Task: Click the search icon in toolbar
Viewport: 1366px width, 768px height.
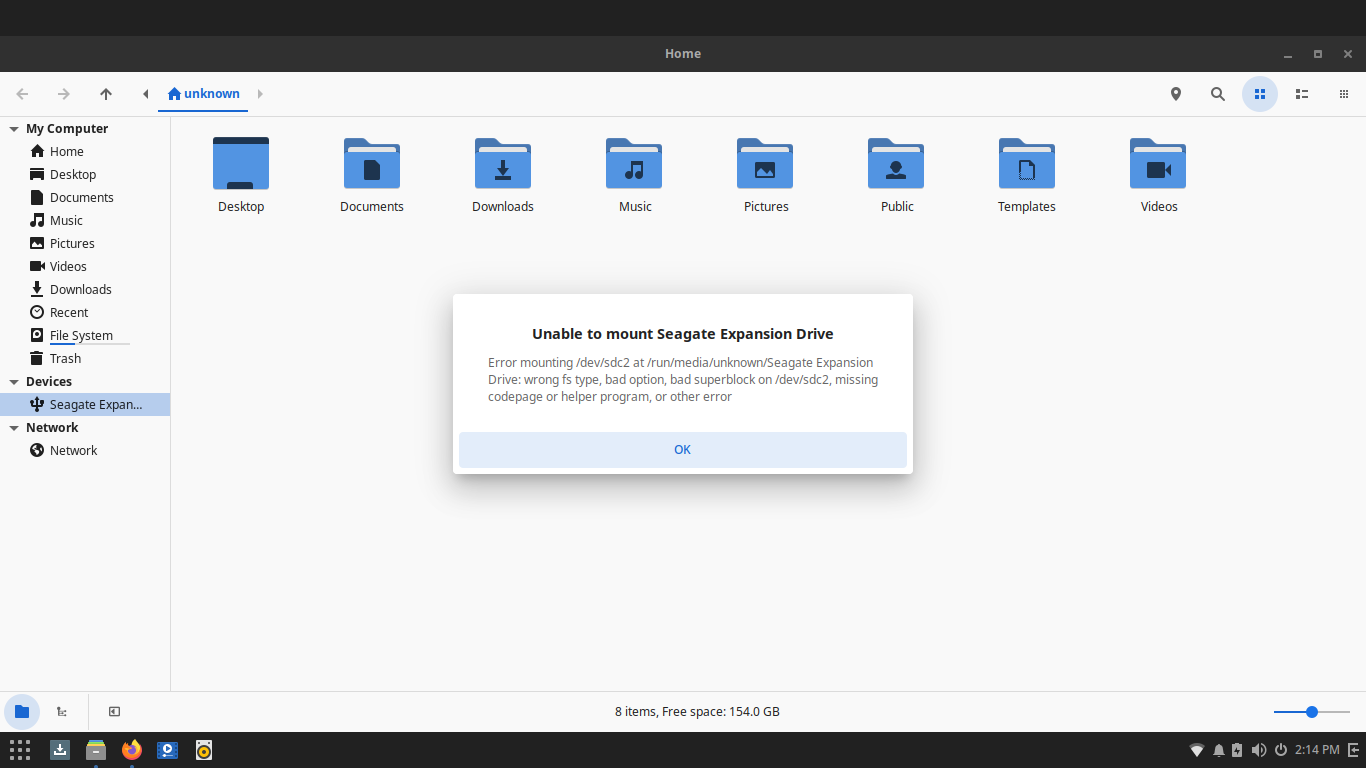Action: click(x=1217, y=94)
